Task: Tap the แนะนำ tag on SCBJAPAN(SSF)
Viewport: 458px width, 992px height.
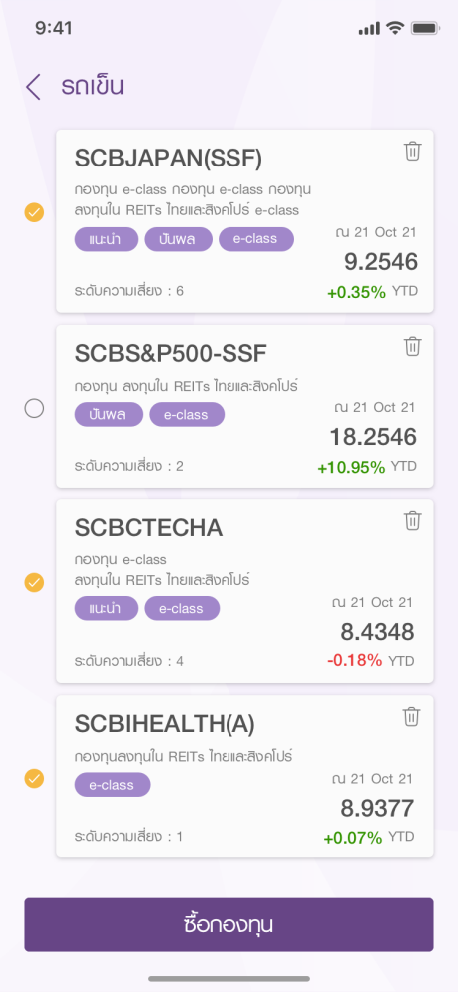Action: point(106,239)
